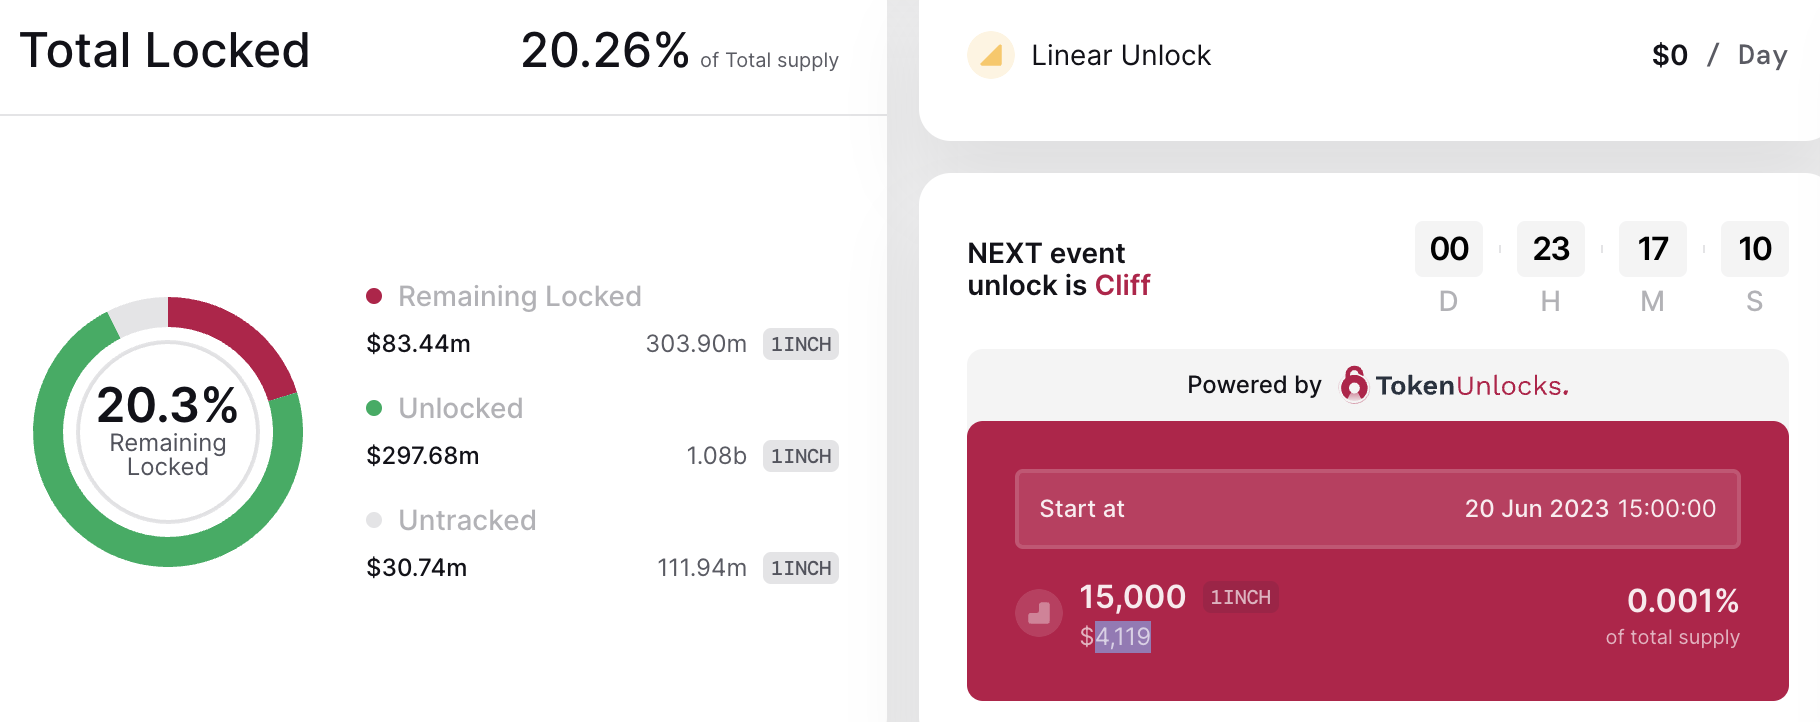Click the countdown days box showing 00
Viewport: 1820px width, 722px height.
(1448, 249)
